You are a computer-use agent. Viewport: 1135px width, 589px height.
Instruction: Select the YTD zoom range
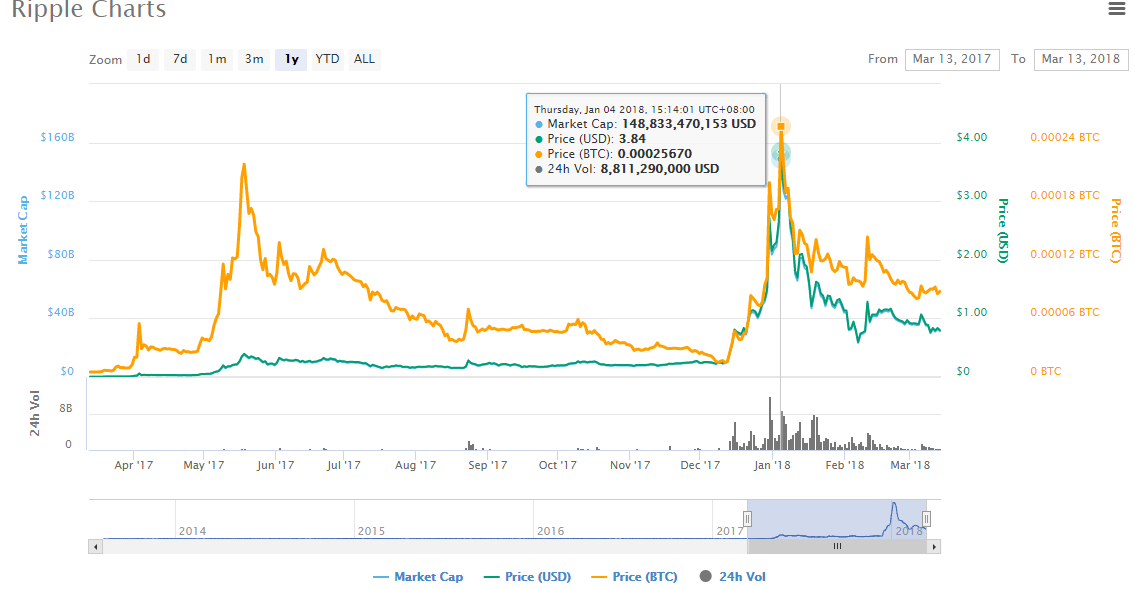(327, 59)
